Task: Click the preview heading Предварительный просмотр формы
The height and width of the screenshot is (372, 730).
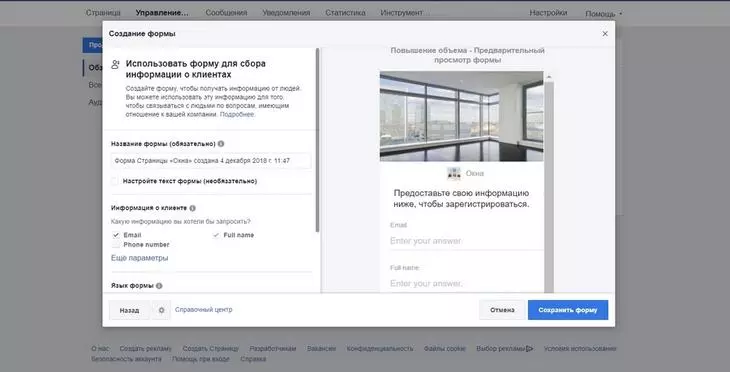Action: pos(467,55)
